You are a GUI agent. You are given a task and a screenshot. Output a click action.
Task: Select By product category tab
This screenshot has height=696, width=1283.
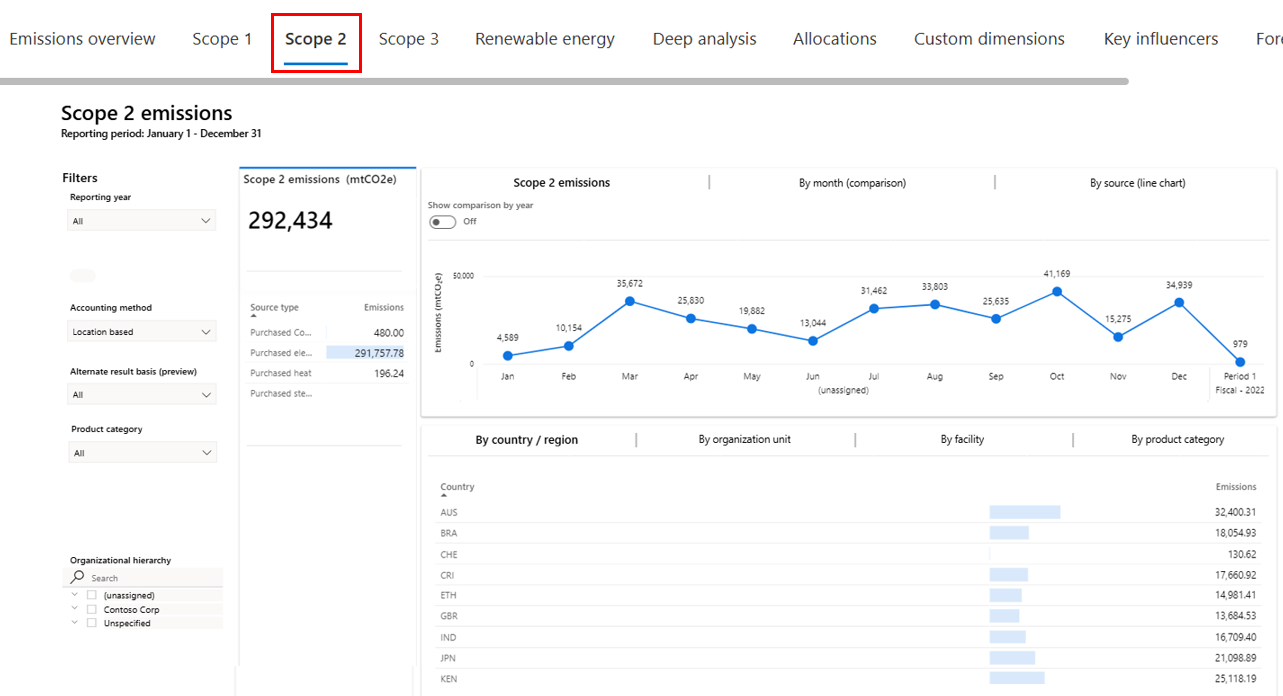[x=1177, y=439]
